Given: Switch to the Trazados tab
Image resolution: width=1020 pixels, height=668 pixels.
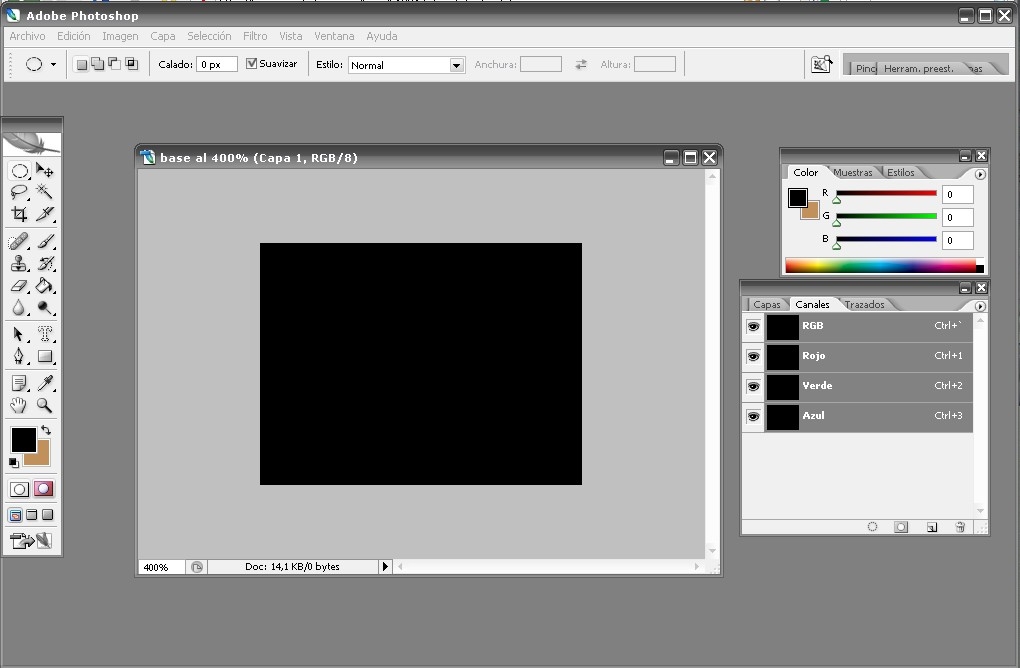Looking at the screenshot, I should click(x=864, y=304).
